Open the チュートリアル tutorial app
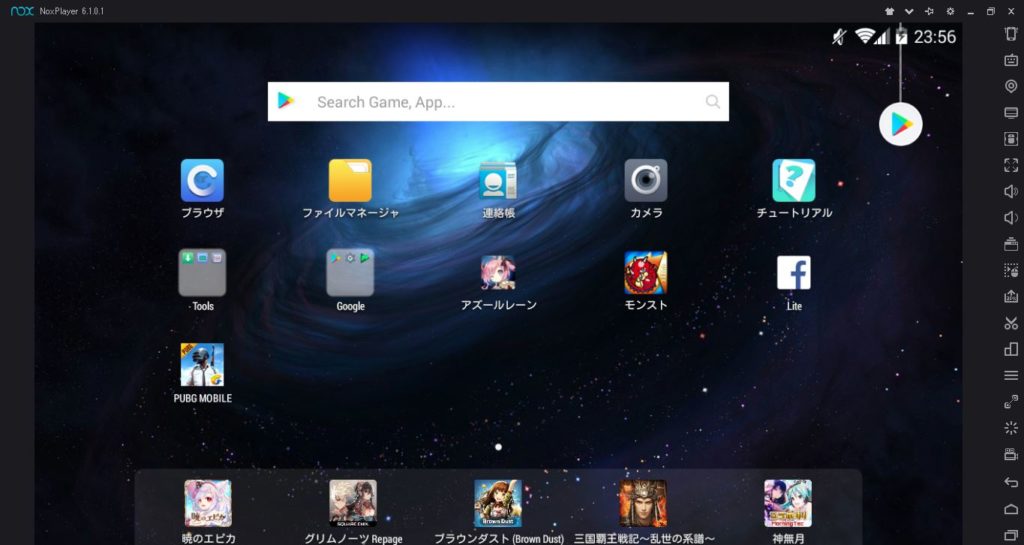 click(793, 181)
